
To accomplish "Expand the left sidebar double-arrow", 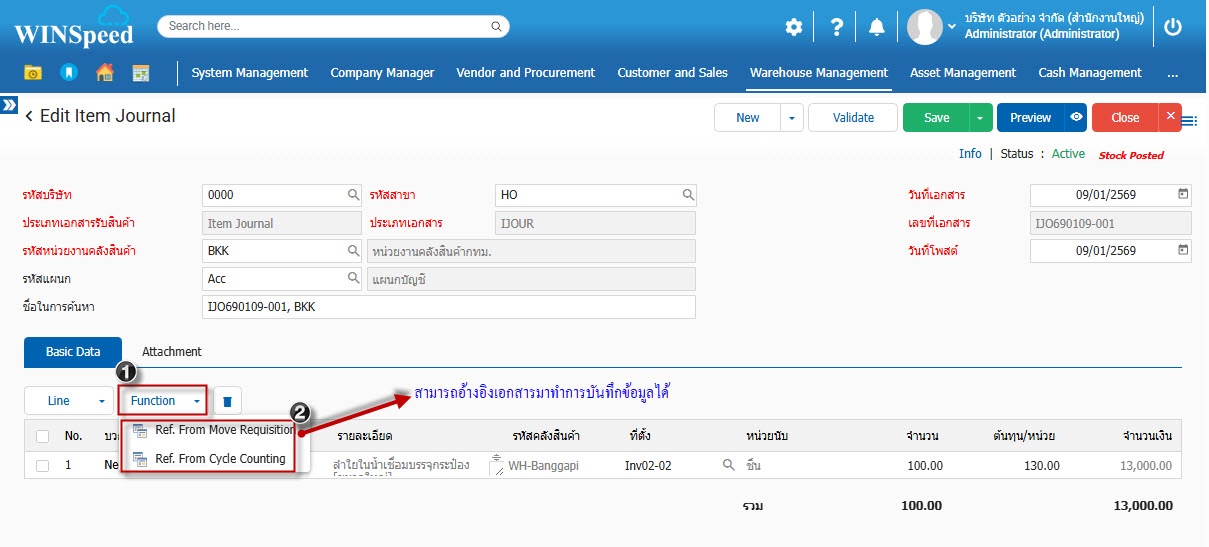I will tap(9, 105).
